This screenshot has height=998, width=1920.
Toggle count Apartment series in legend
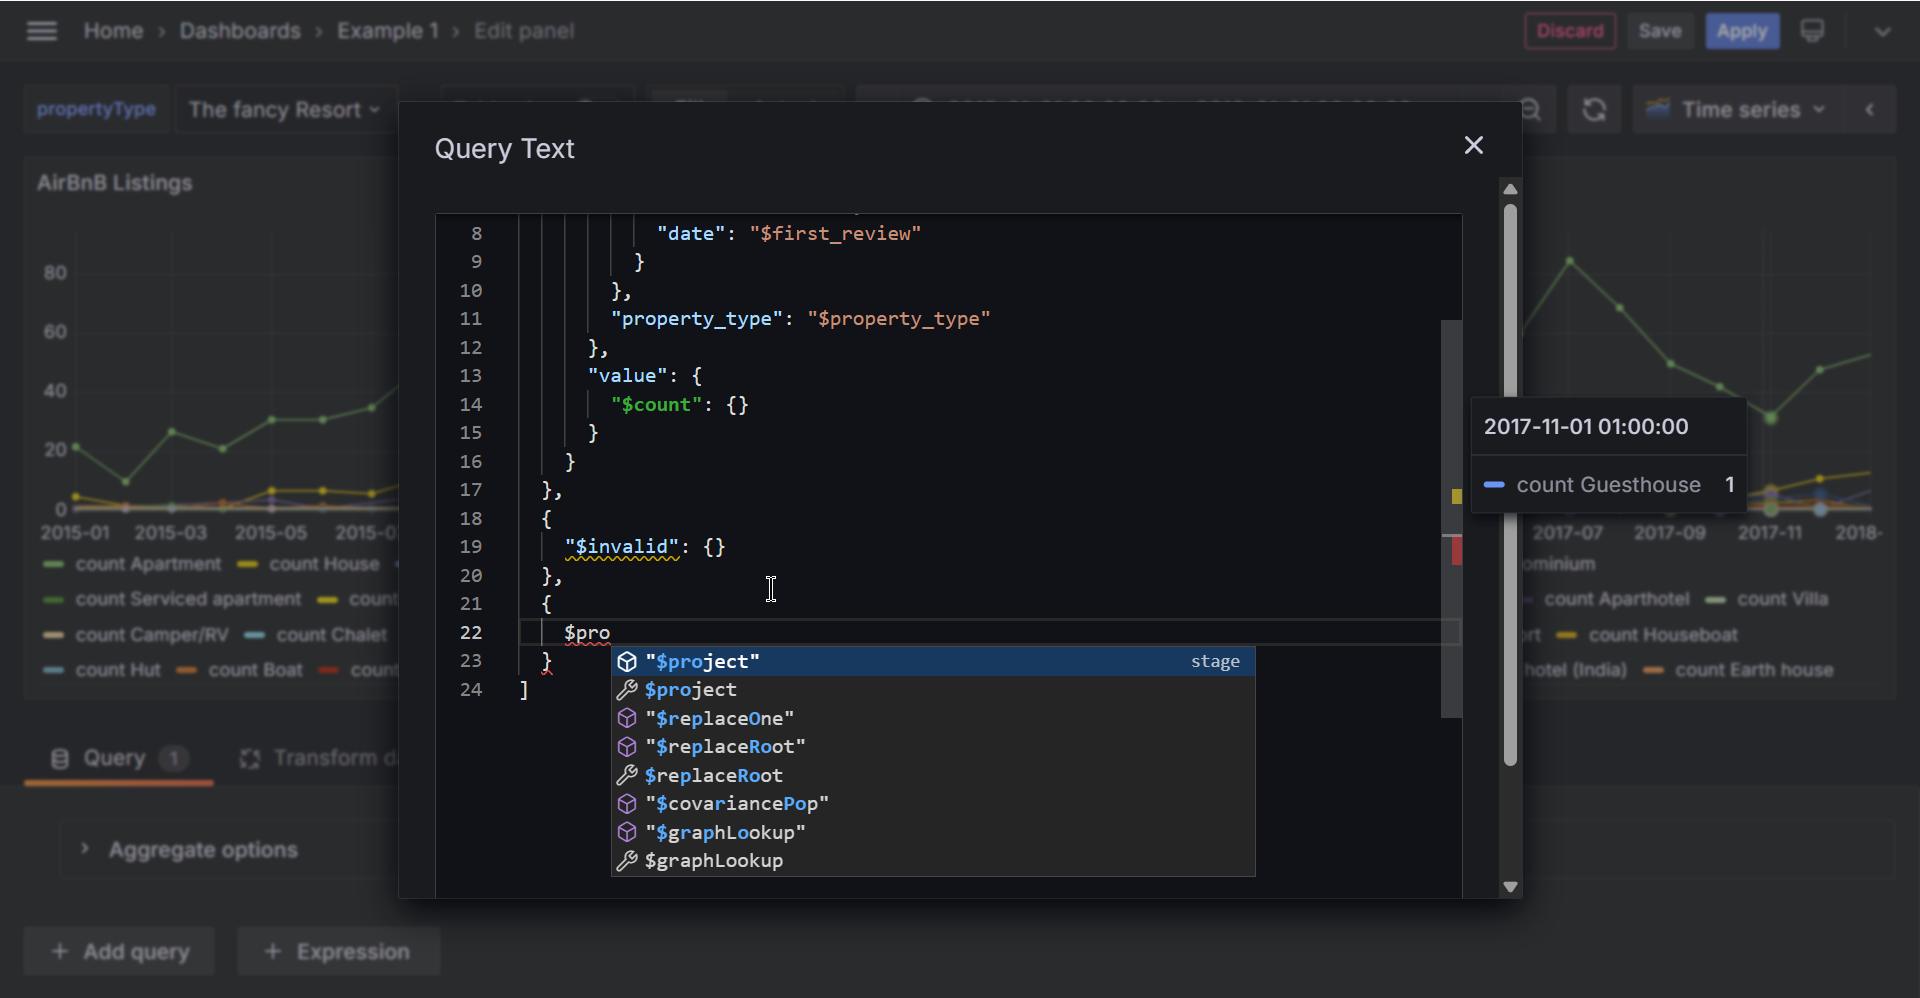tap(147, 565)
